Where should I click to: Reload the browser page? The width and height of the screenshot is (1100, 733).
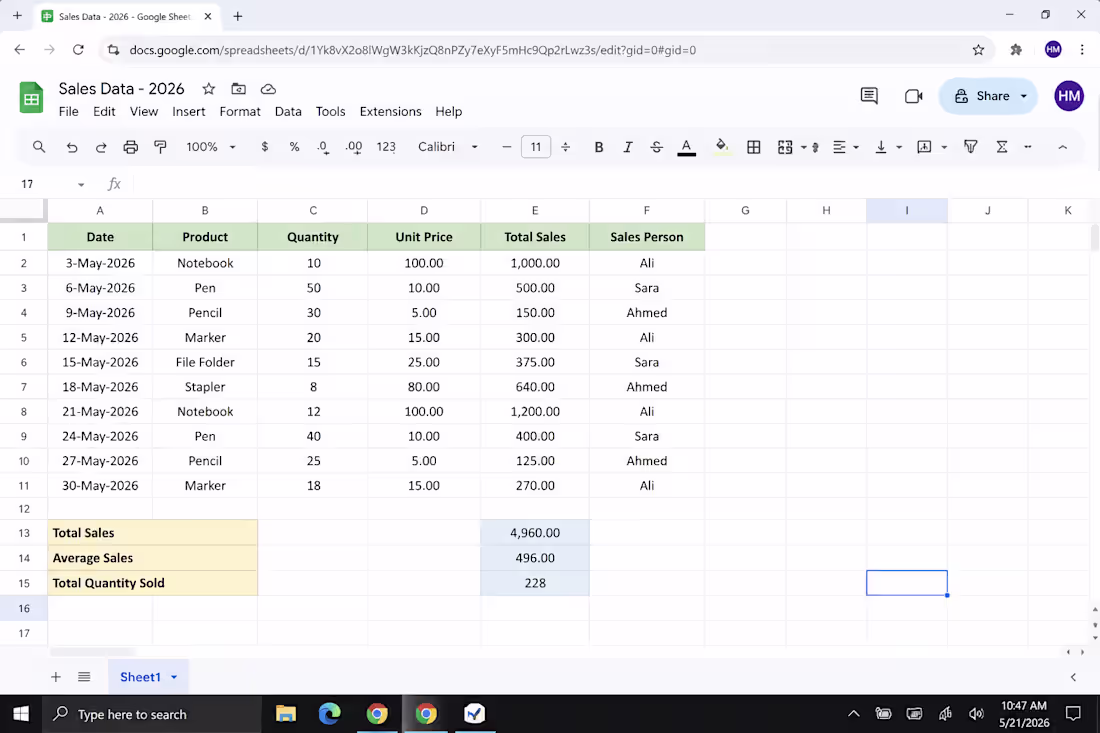(78, 50)
